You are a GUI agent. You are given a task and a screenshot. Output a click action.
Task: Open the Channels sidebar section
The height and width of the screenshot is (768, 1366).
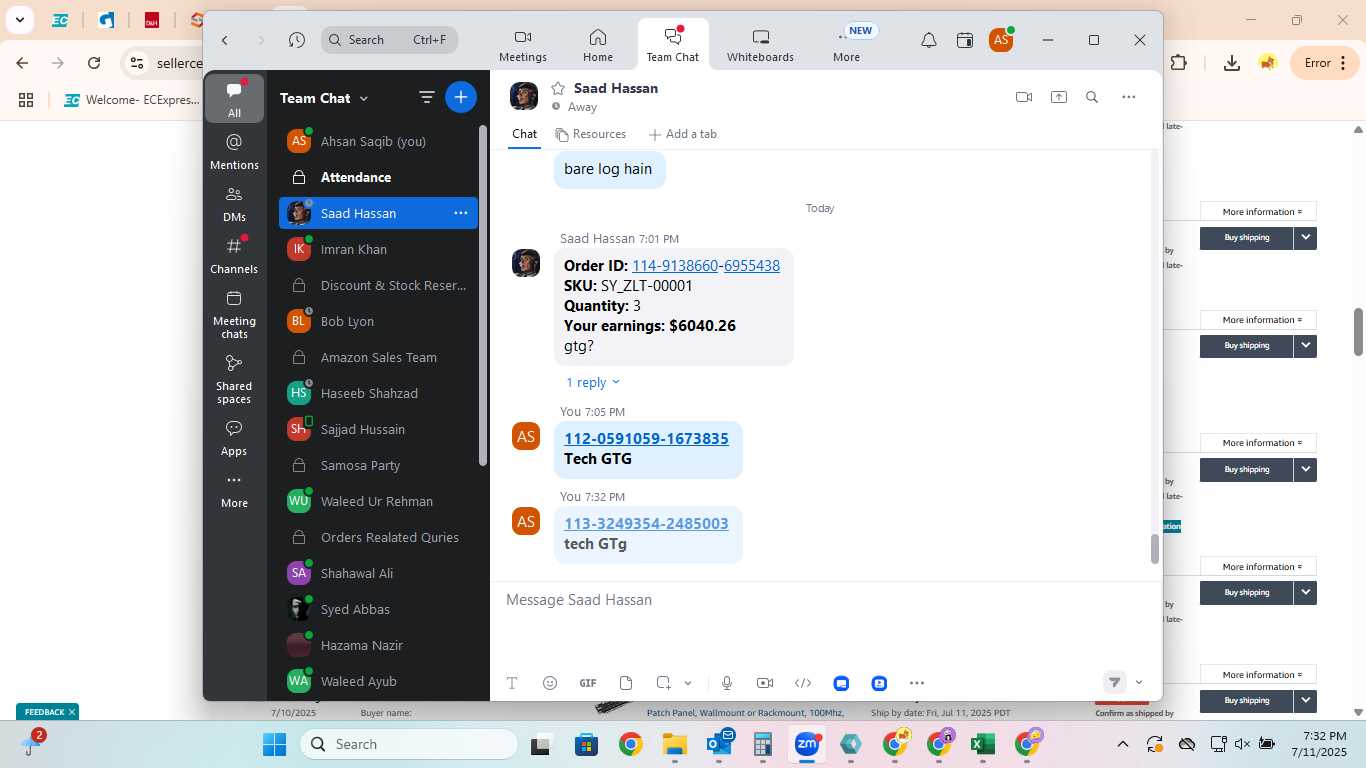[234, 256]
